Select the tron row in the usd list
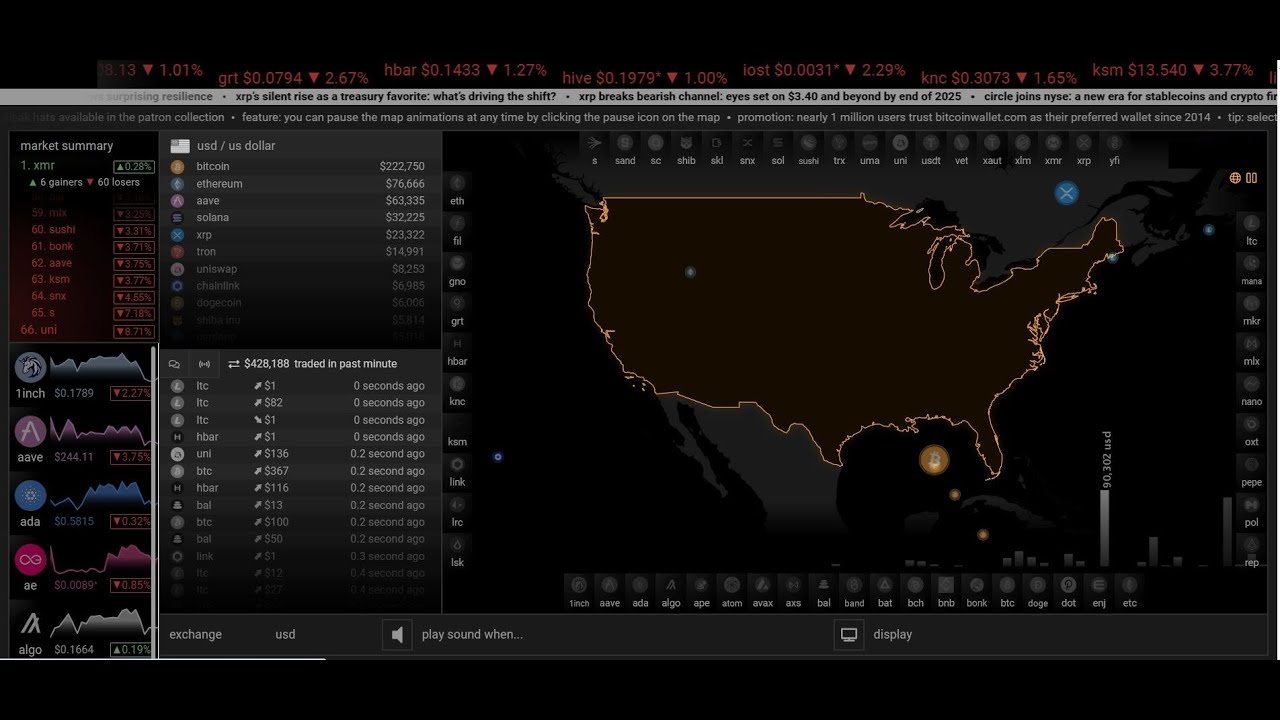Image resolution: width=1280 pixels, height=720 pixels. (298, 252)
